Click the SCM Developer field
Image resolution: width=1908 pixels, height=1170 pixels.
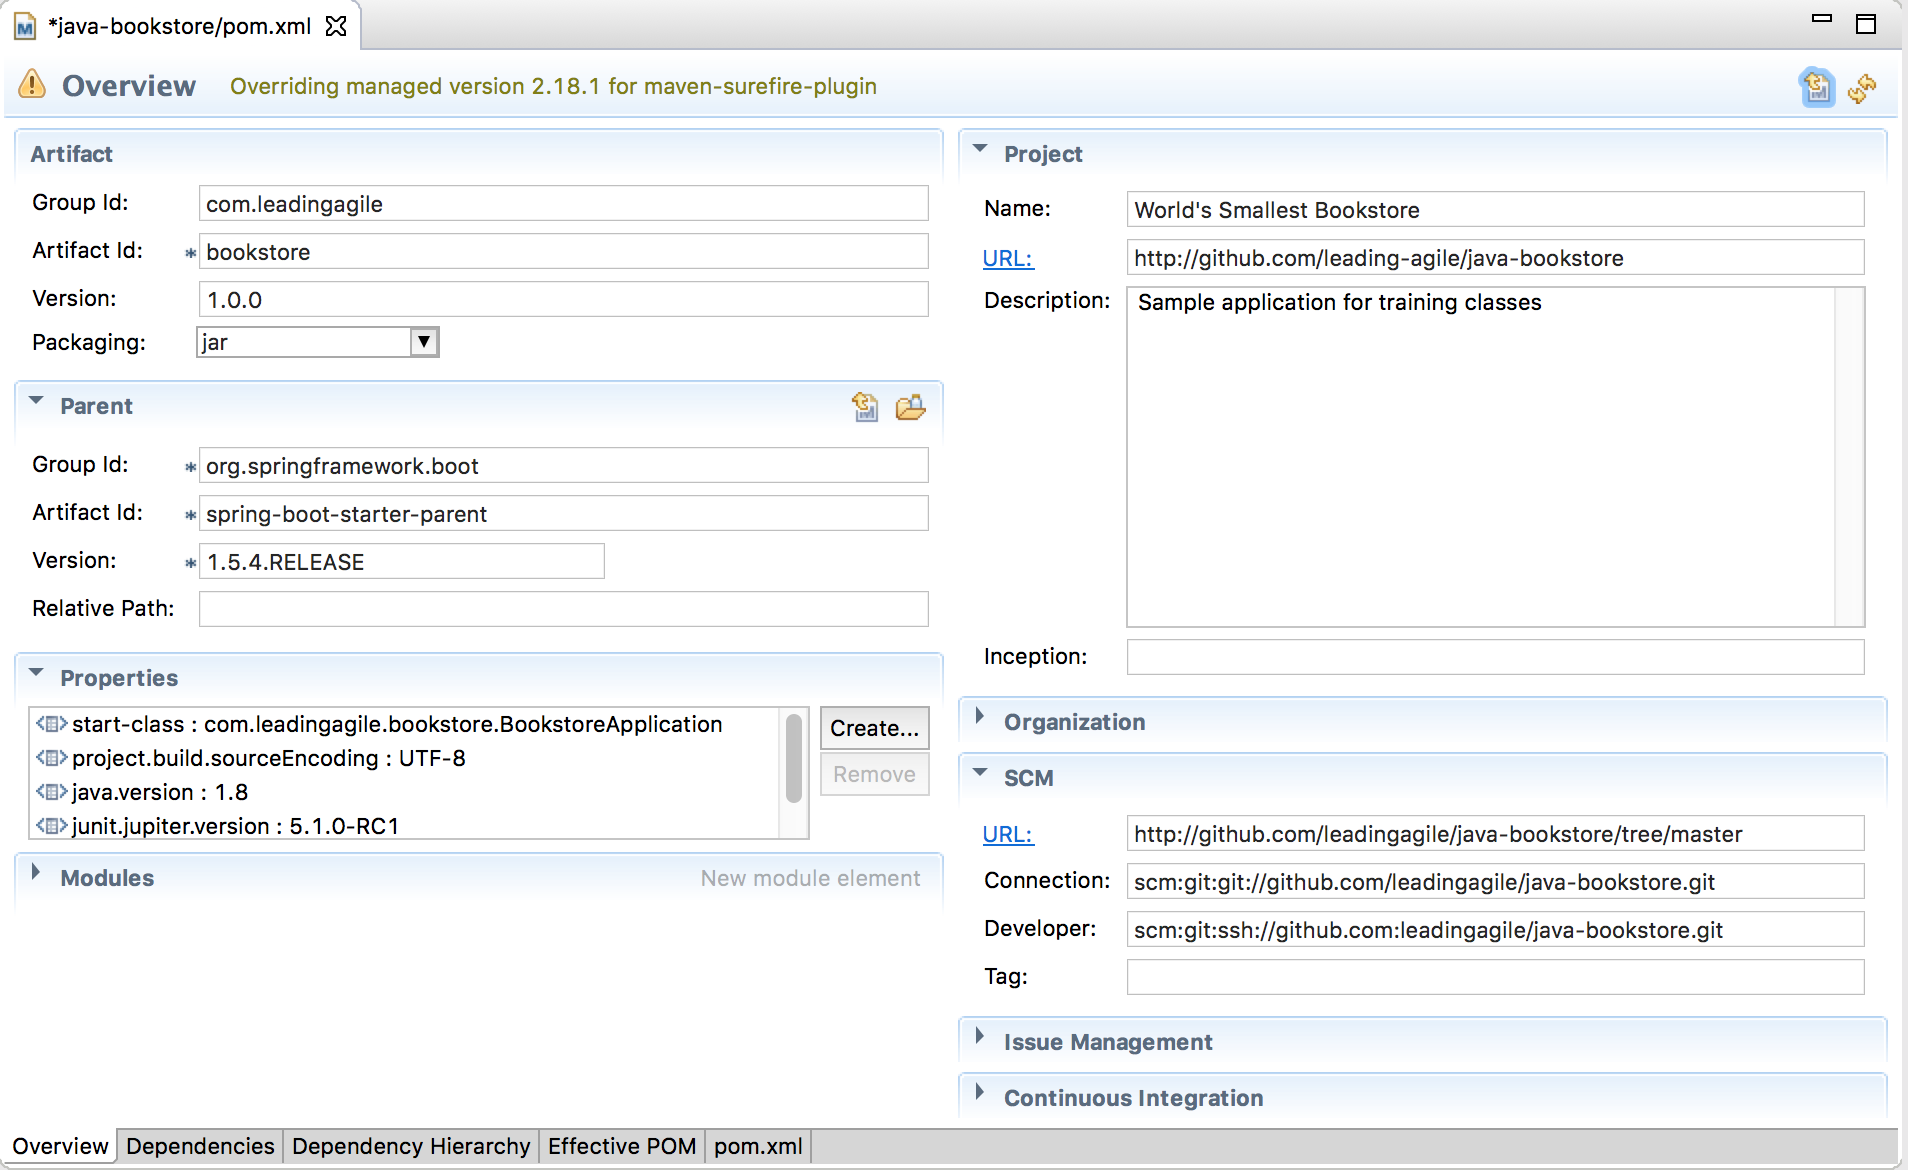click(x=1496, y=929)
